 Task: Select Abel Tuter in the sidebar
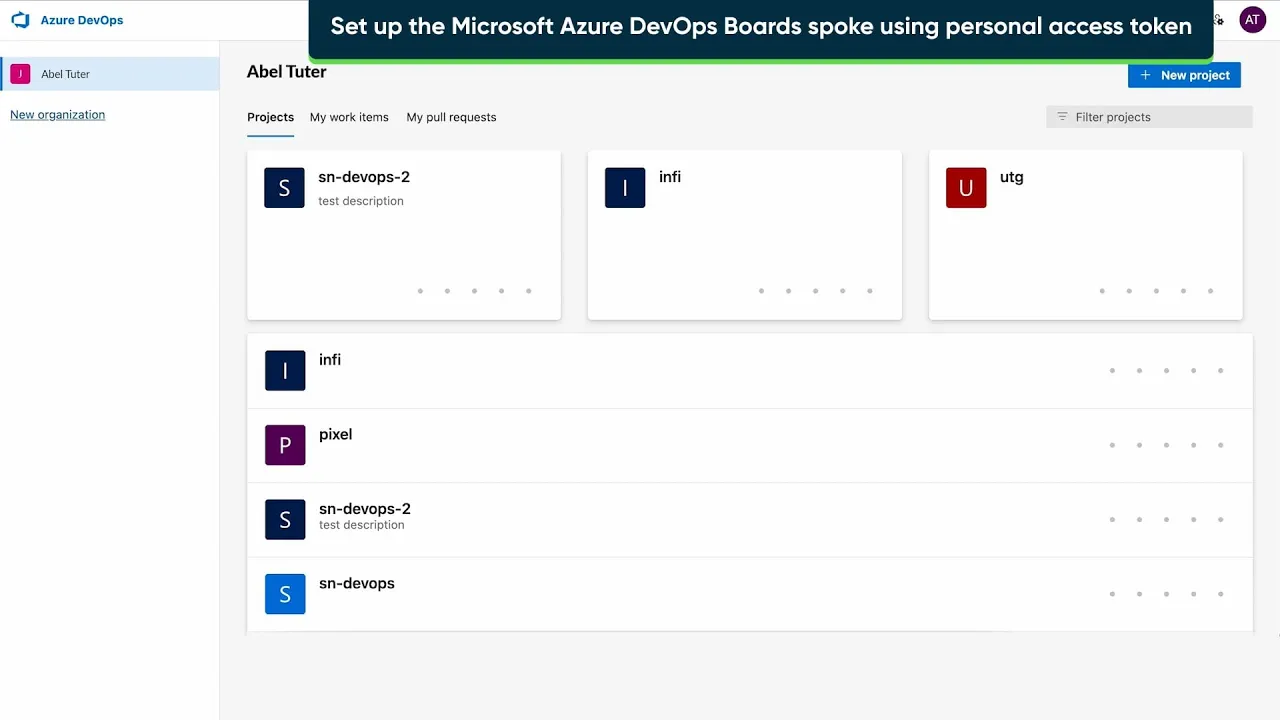(65, 74)
